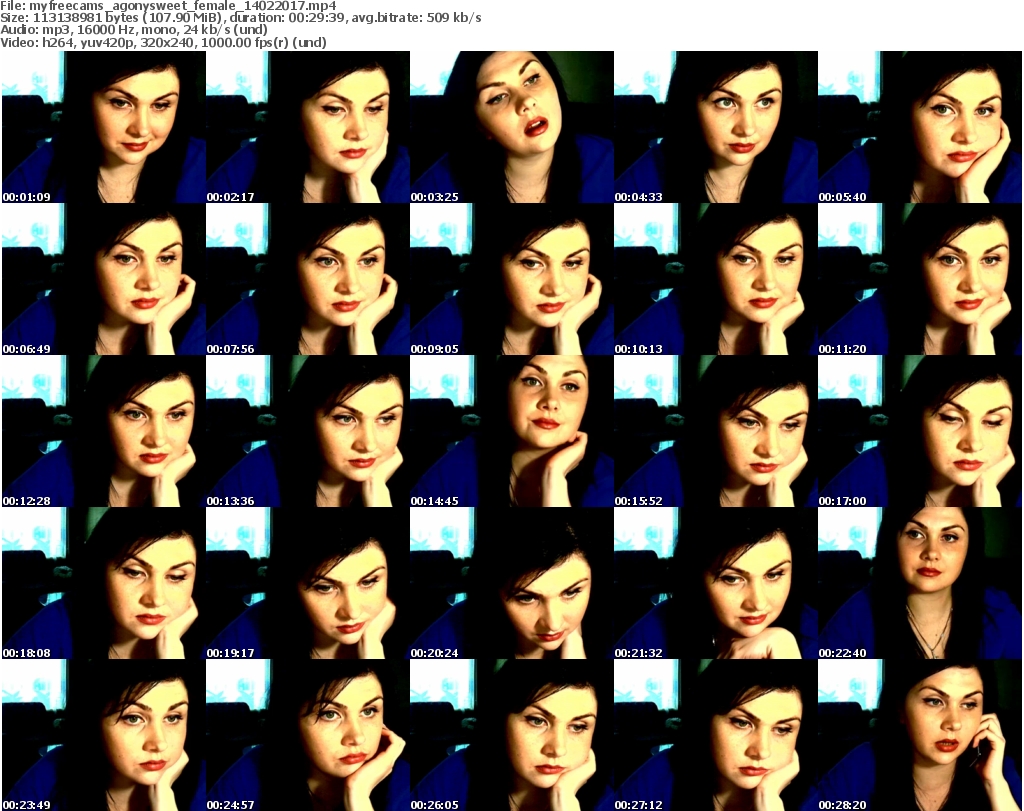Click the thumbnail labeled 00:12:28
Image resolution: width=1024 pixels, height=811 pixels.
coord(104,432)
